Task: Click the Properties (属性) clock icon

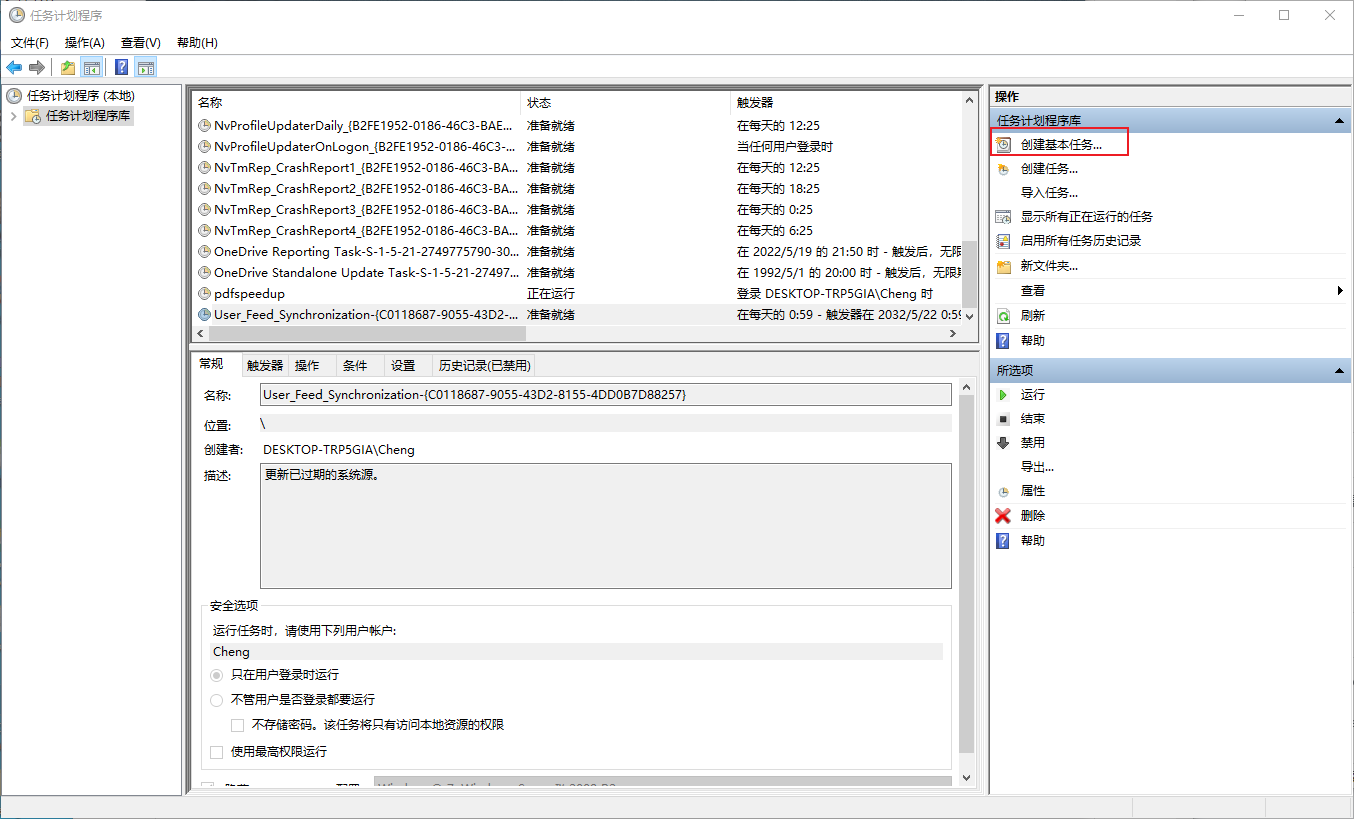Action: (1003, 492)
